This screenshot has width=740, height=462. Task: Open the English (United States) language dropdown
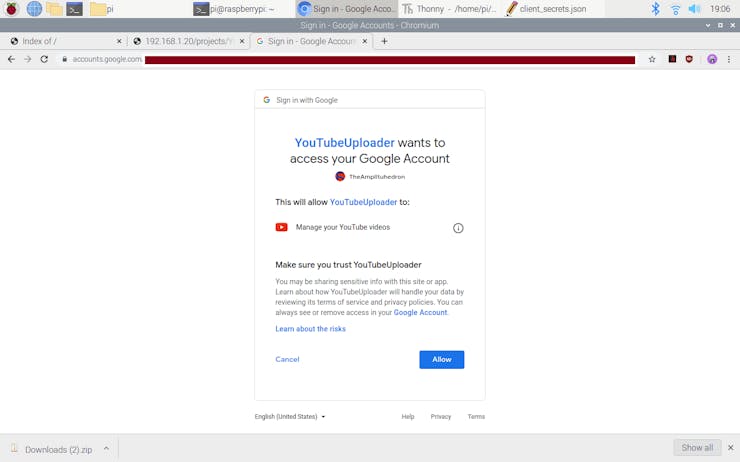click(x=290, y=417)
